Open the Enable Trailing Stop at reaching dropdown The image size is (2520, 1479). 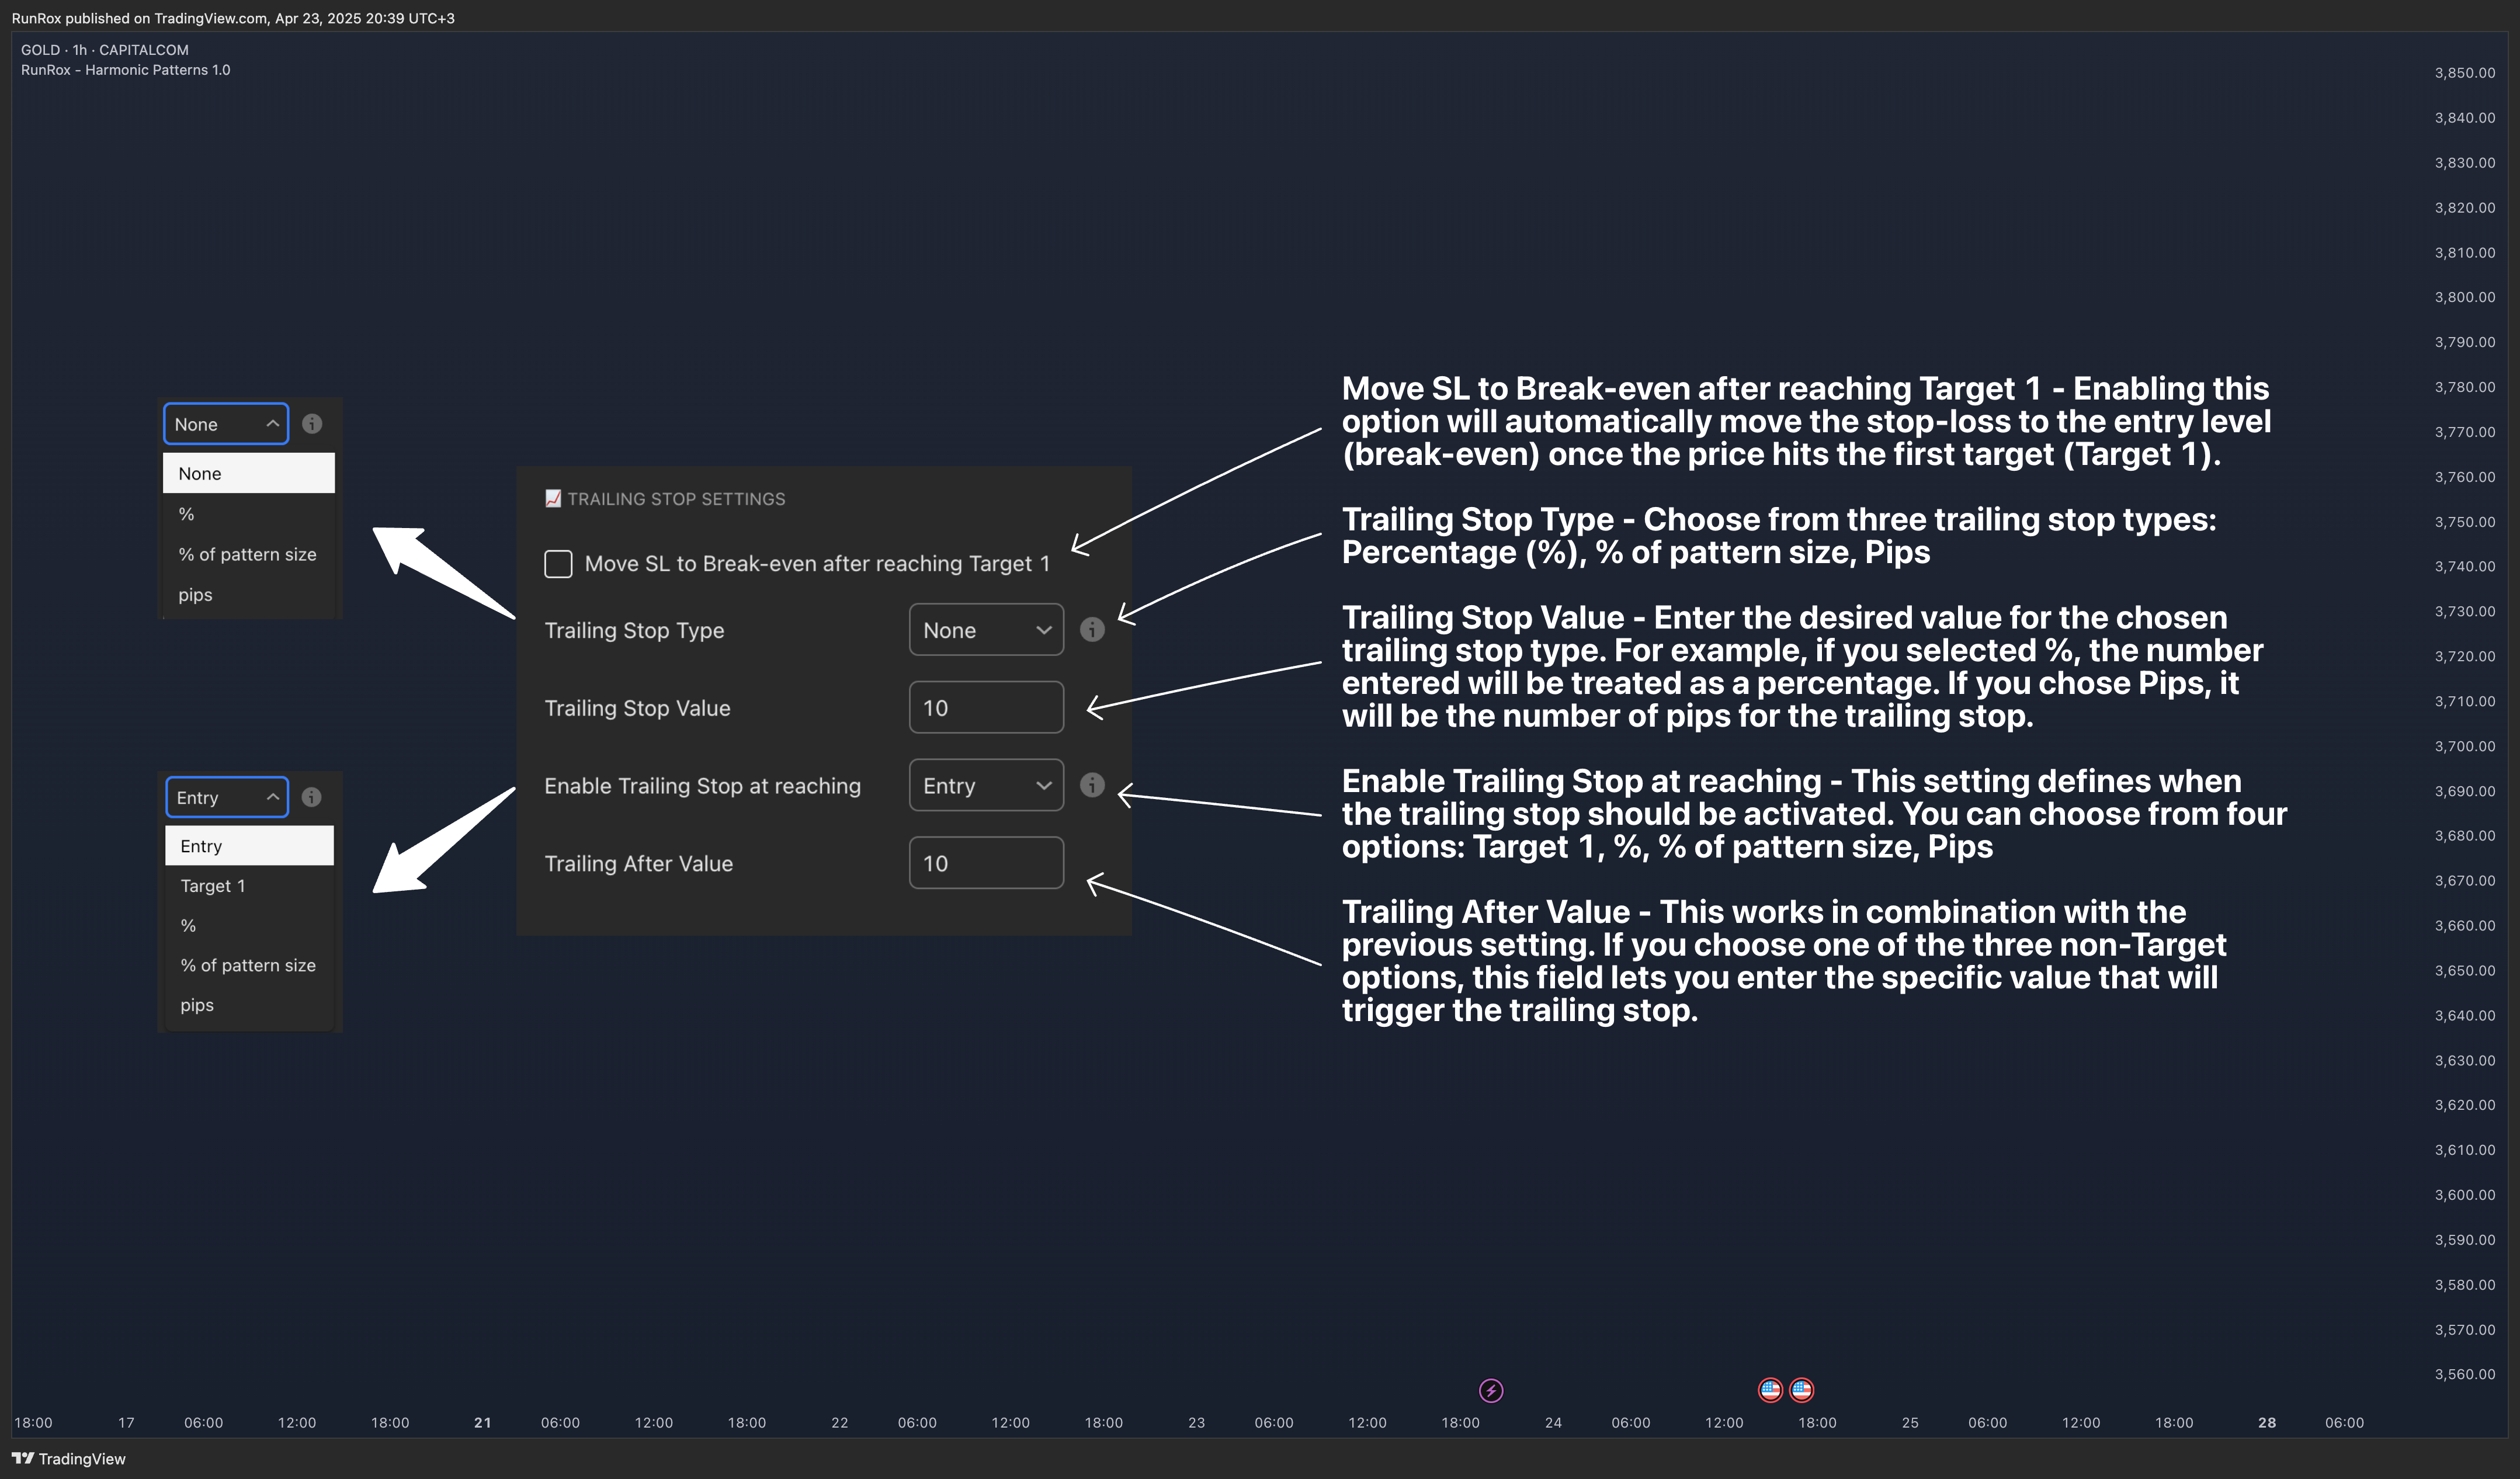point(985,786)
